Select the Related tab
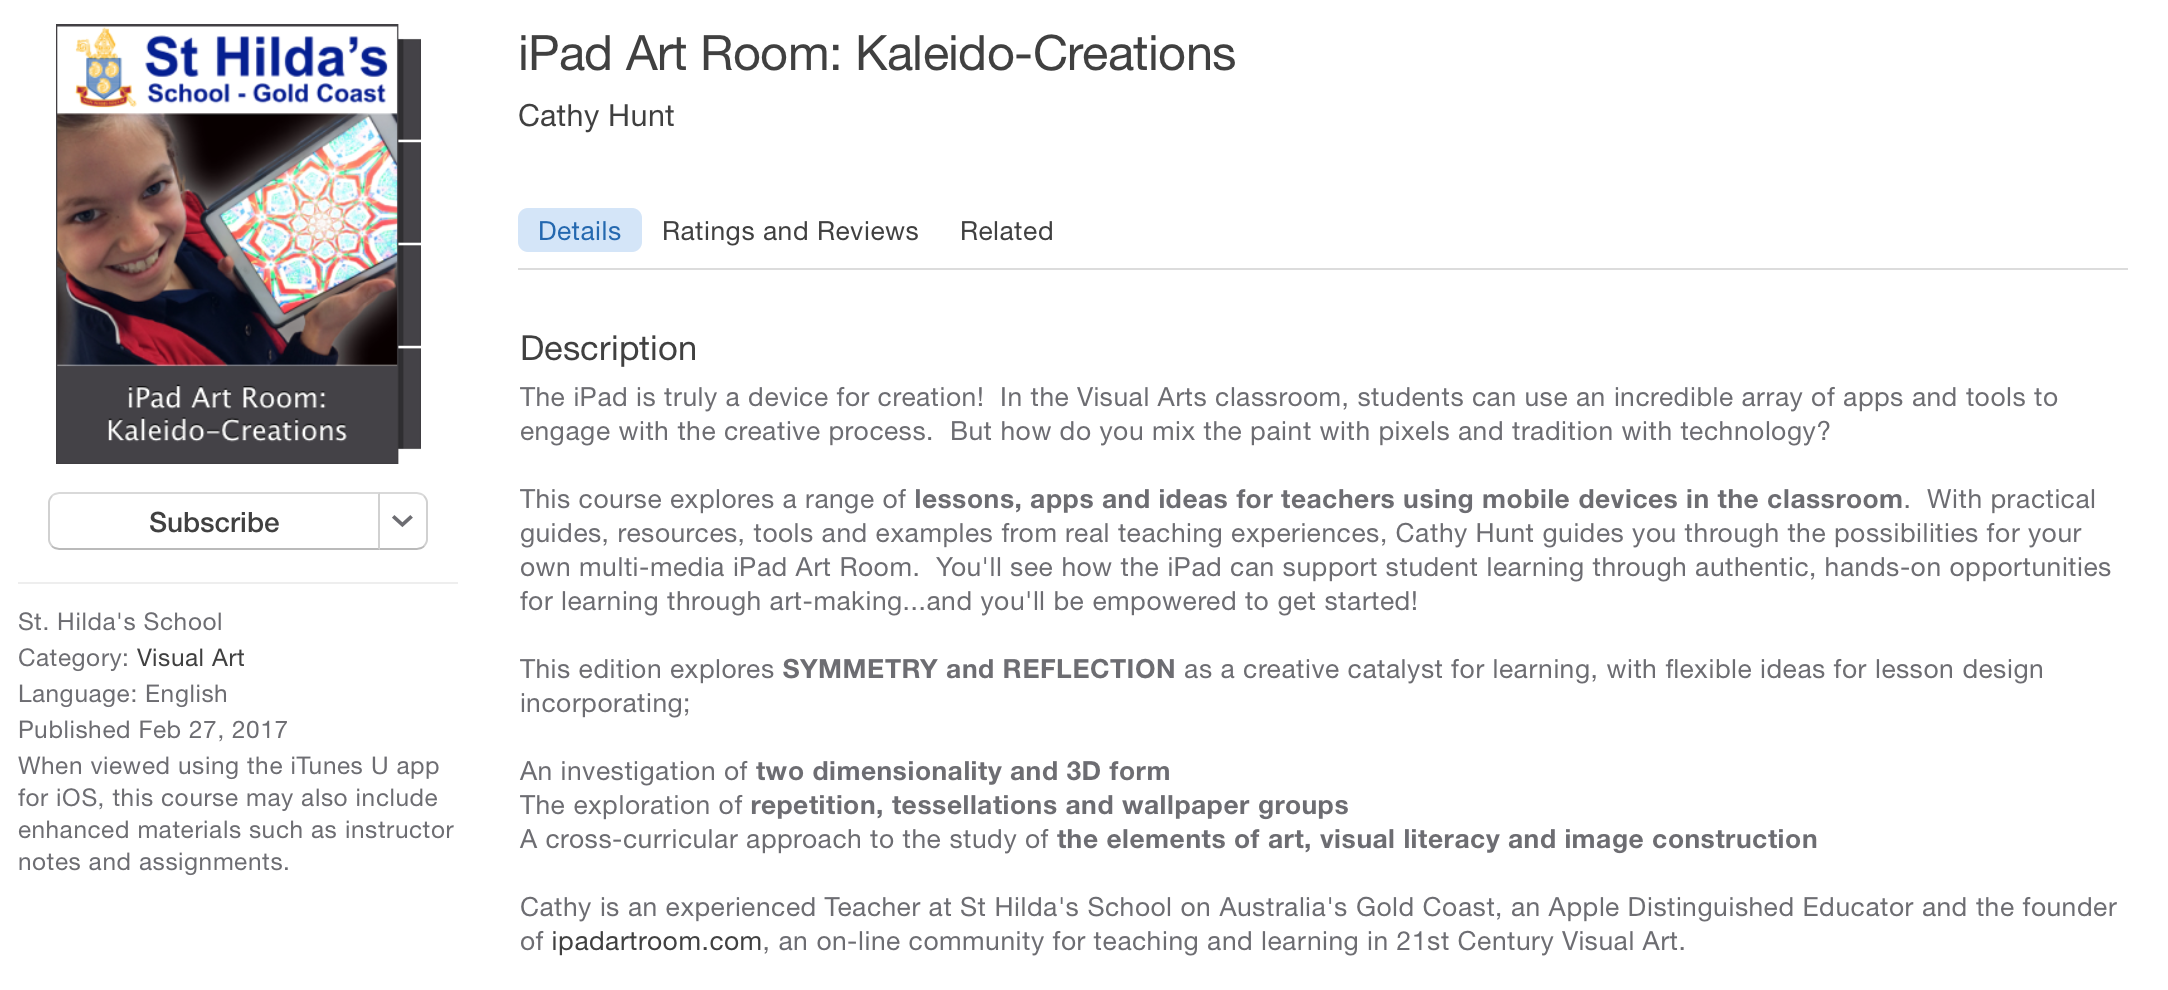2168x990 pixels. [x=1006, y=231]
